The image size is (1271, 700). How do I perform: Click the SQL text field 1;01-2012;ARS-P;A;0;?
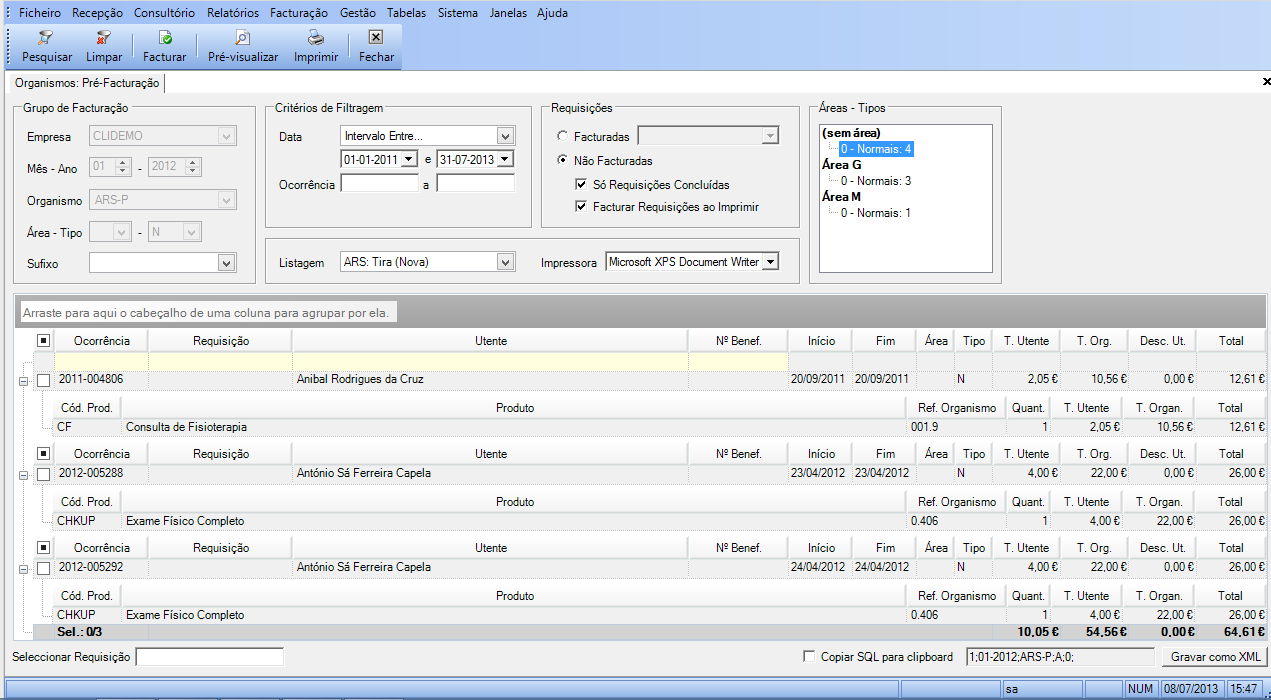coord(1060,657)
